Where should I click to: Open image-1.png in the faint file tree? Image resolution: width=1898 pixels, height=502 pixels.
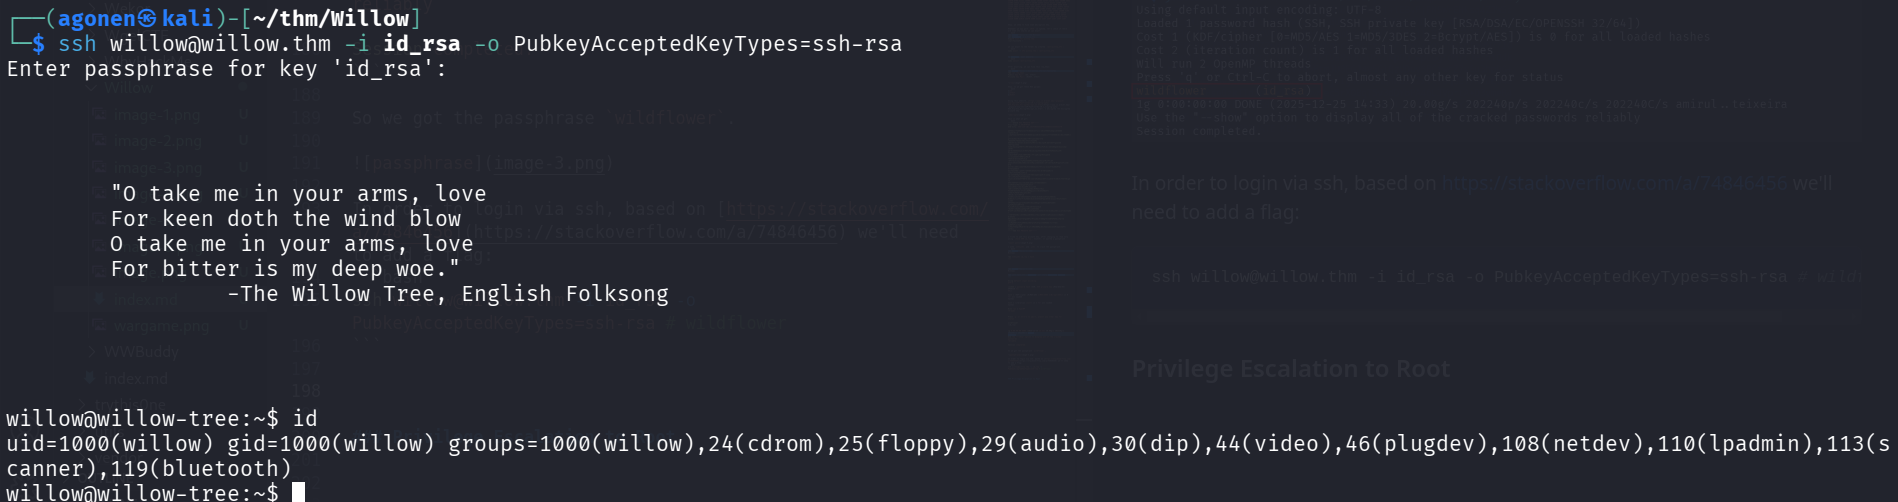[x=156, y=115]
